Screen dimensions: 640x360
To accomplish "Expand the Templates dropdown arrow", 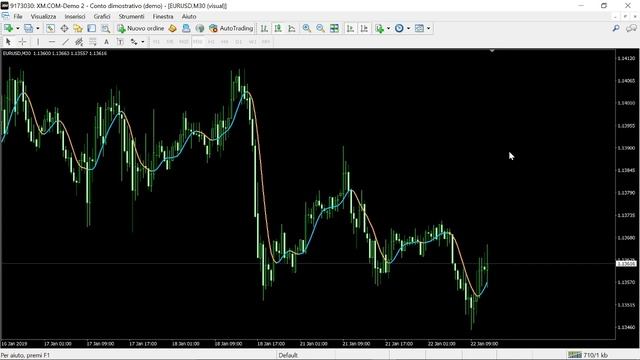I will [428, 28].
